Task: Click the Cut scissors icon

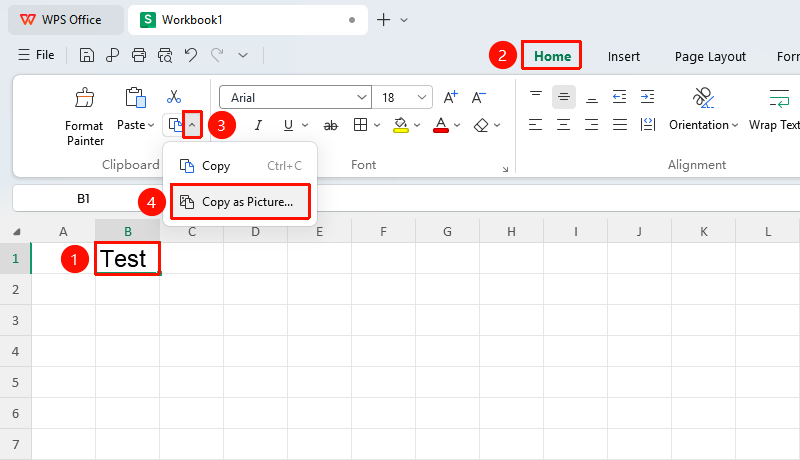Action: click(x=174, y=97)
